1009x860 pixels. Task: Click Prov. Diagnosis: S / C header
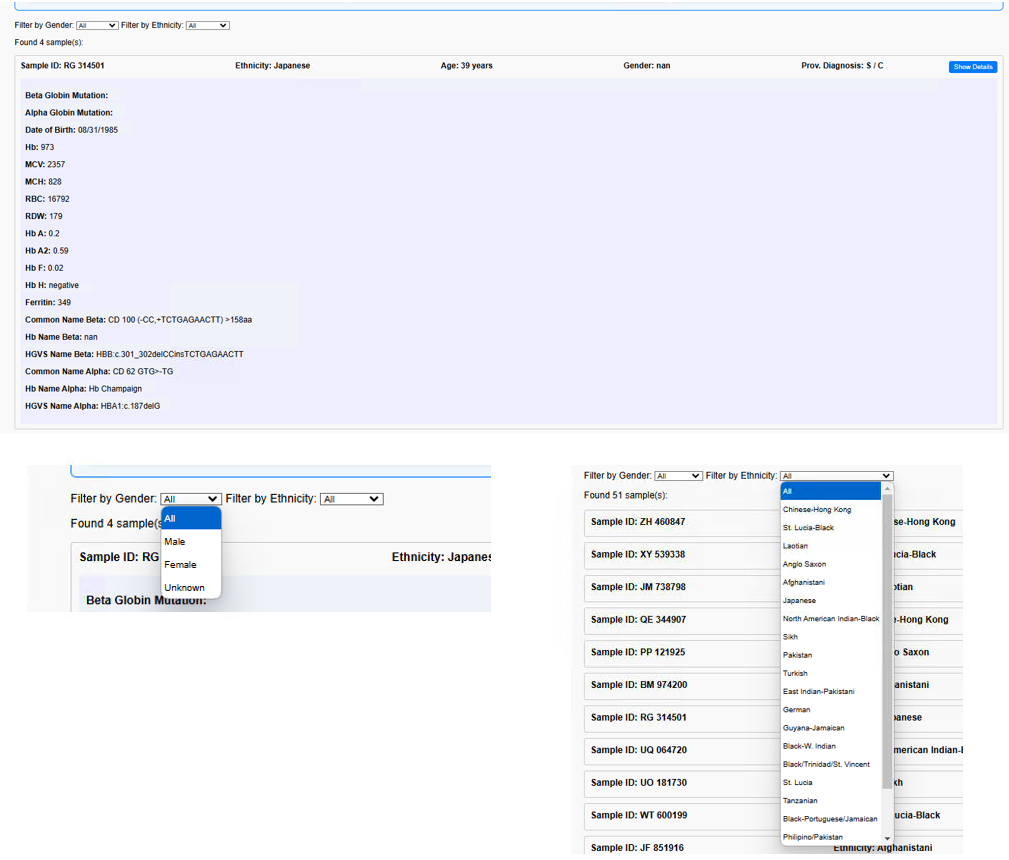[842, 66]
